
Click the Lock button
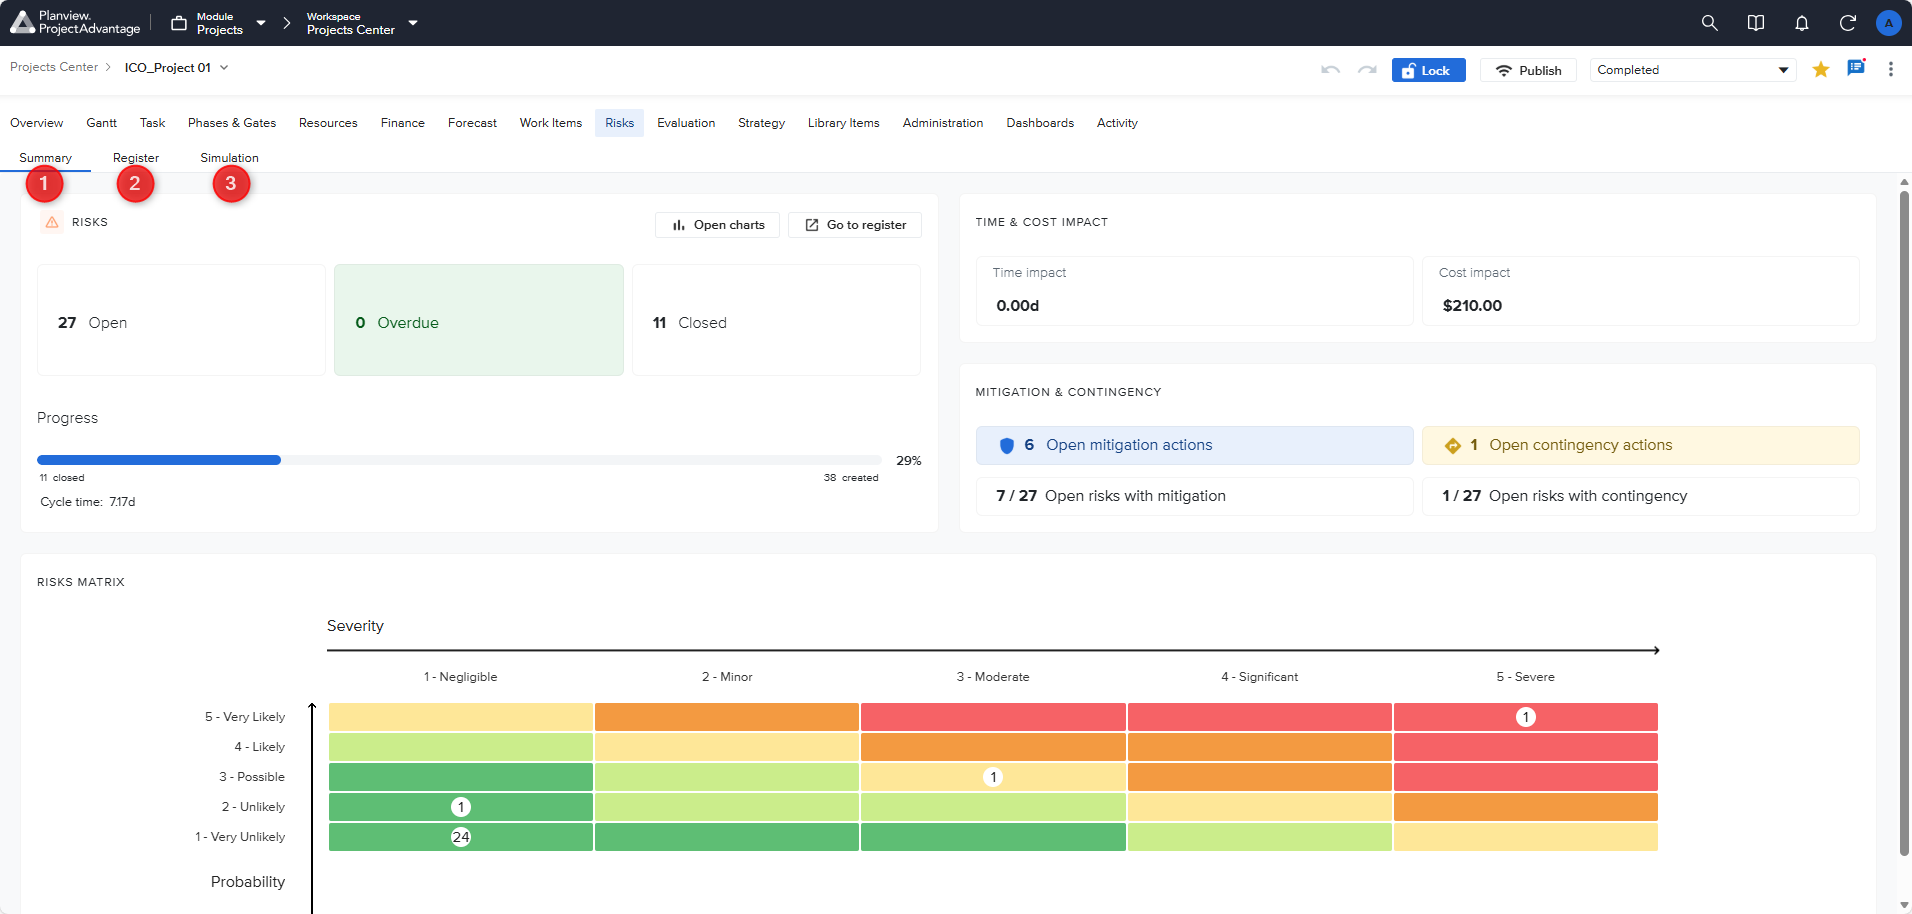1428,70
